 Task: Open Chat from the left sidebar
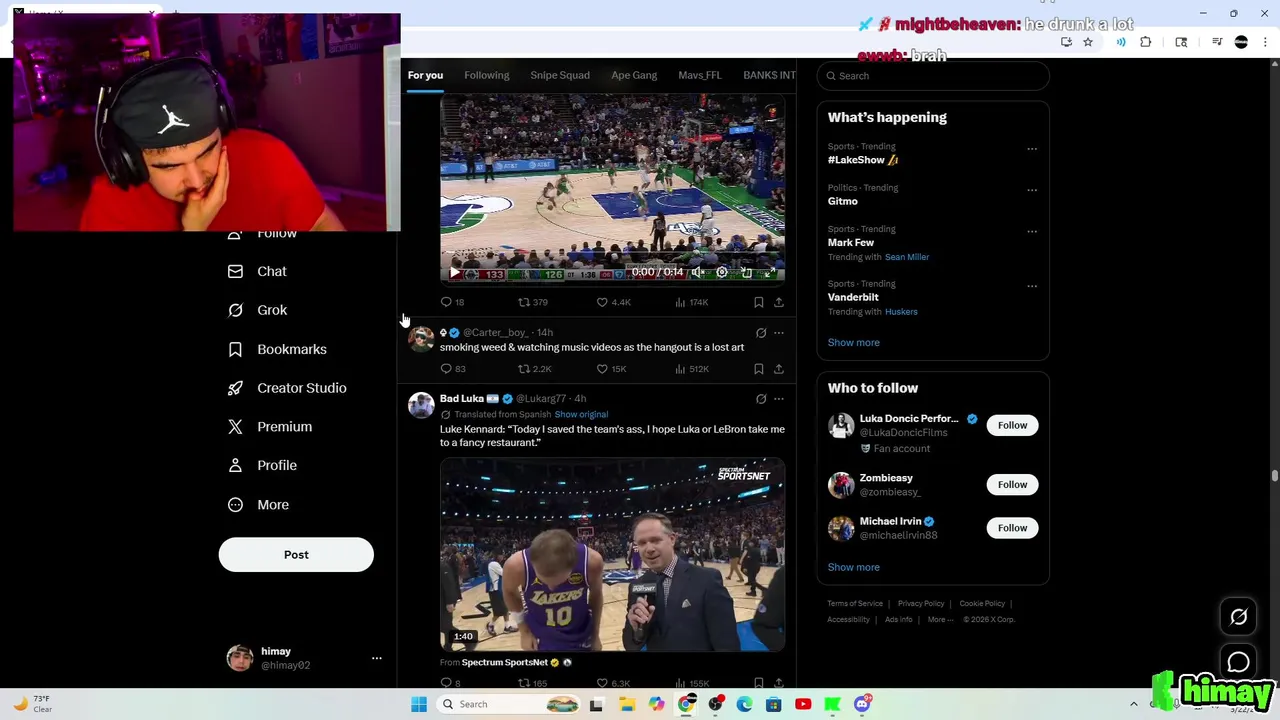coord(257,271)
